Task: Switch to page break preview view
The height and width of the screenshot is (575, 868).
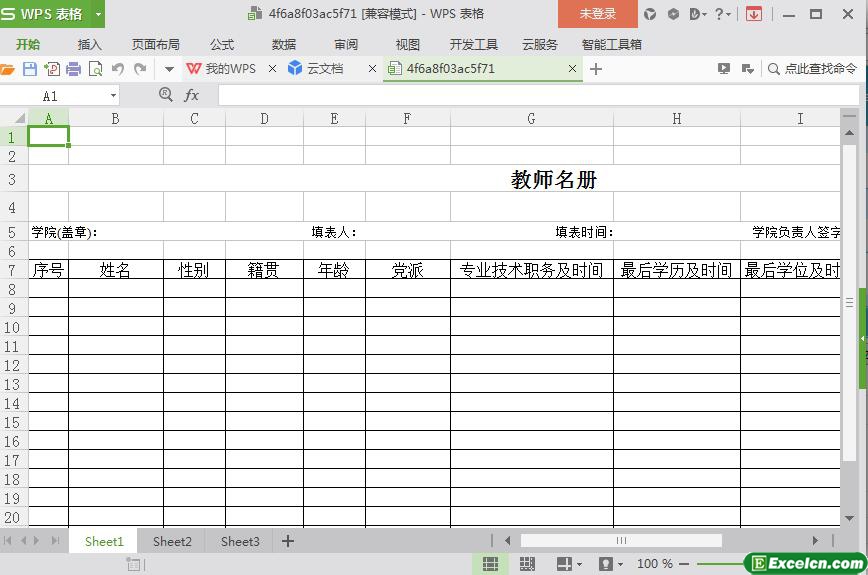Action: pyautogui.click(x=527, y=564)
